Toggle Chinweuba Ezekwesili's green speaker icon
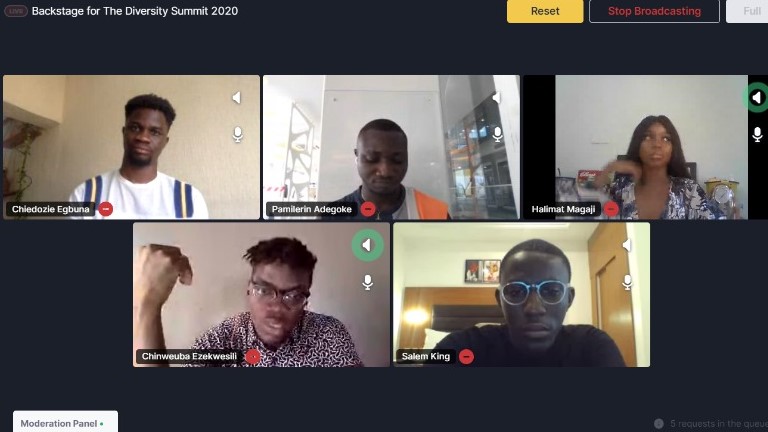The height and width of the screenshot is (432, 768). click(x=367, y=245)
